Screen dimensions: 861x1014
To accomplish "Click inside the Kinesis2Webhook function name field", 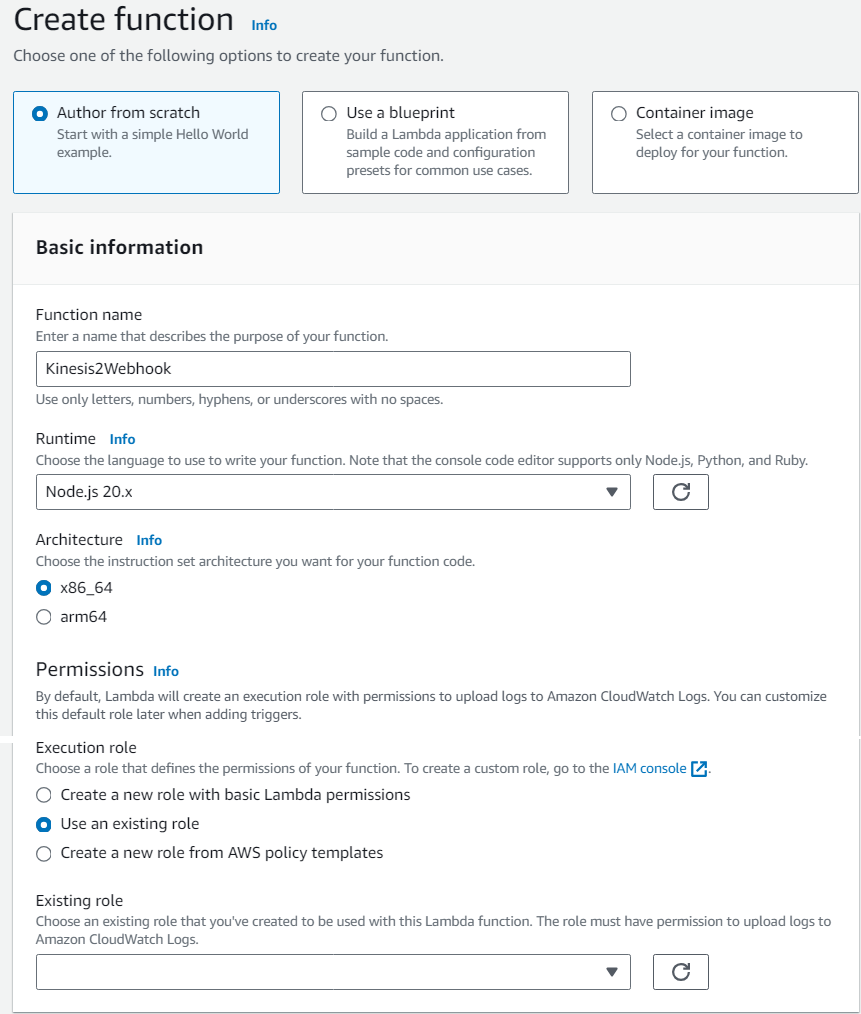I will click(x=333, y=369).
